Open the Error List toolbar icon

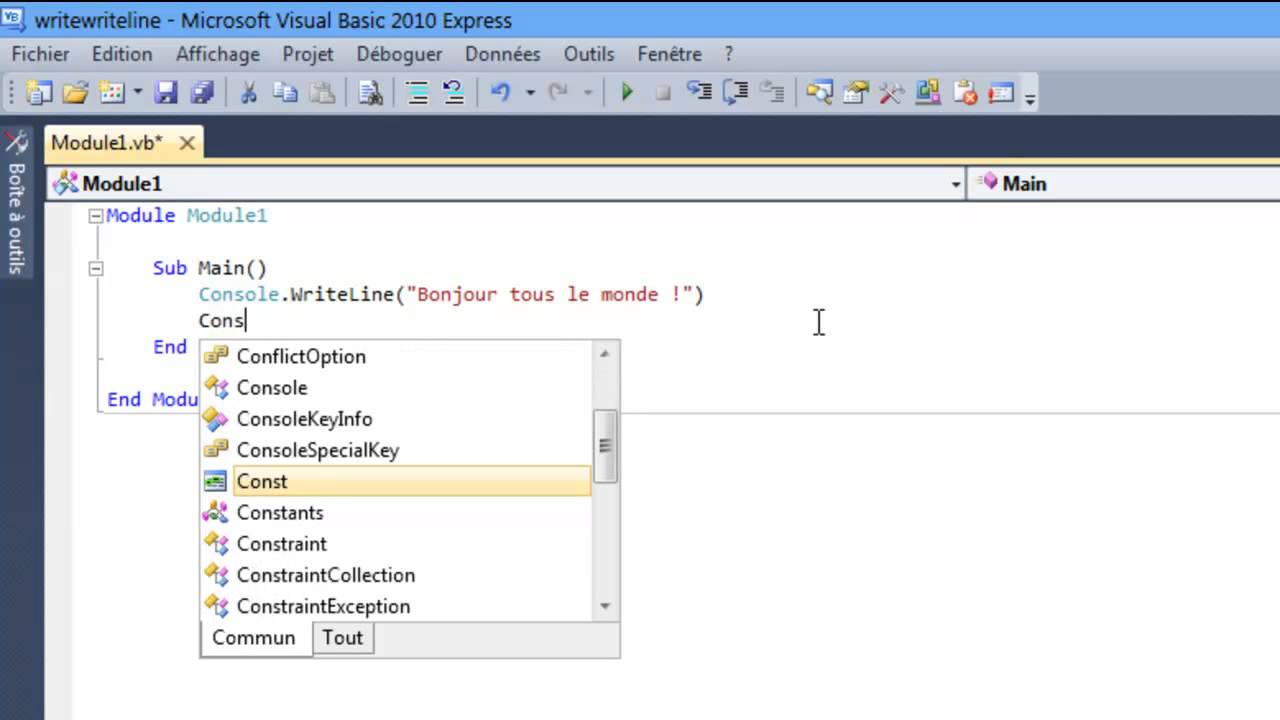[965, 93]
